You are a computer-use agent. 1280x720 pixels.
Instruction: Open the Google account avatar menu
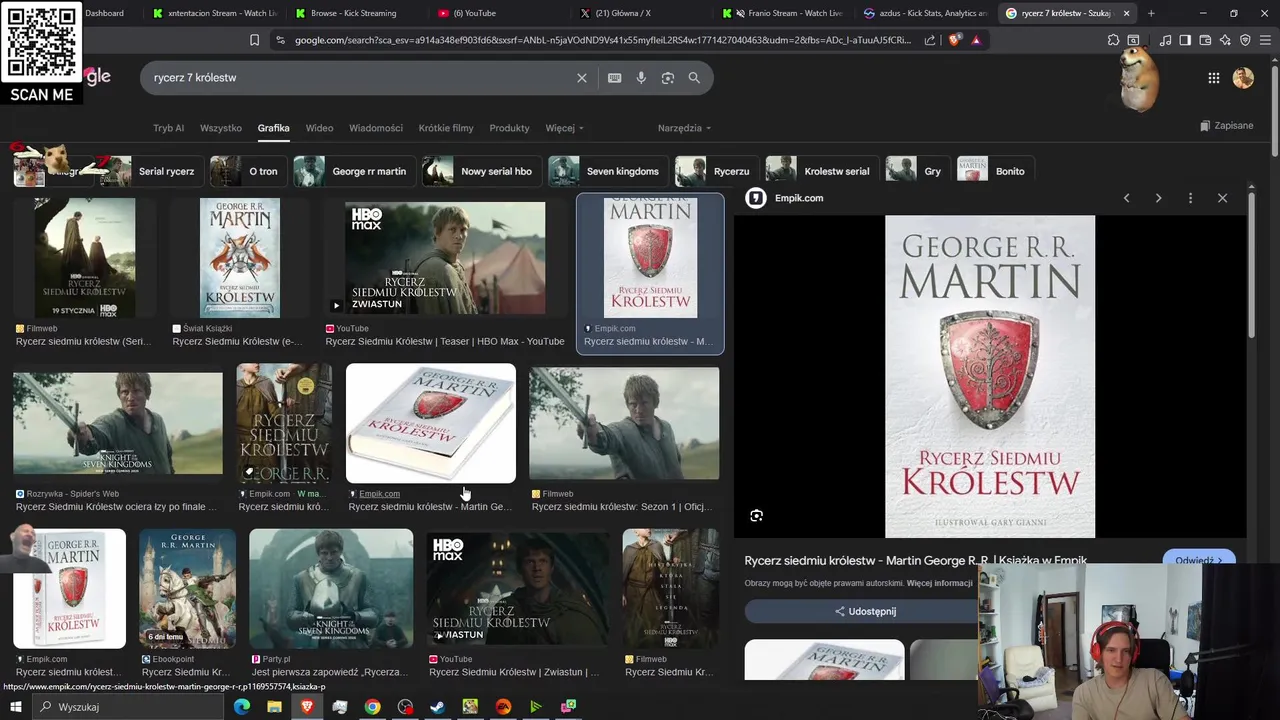tap(1243, 78)
